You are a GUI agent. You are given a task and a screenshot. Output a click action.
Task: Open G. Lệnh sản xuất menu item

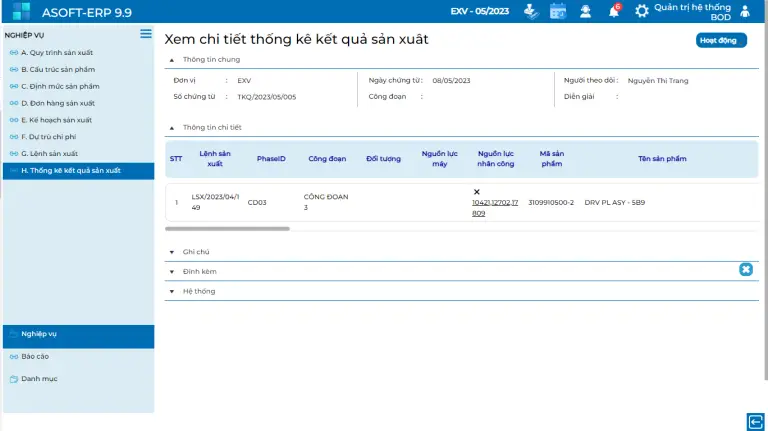[49, 154]
